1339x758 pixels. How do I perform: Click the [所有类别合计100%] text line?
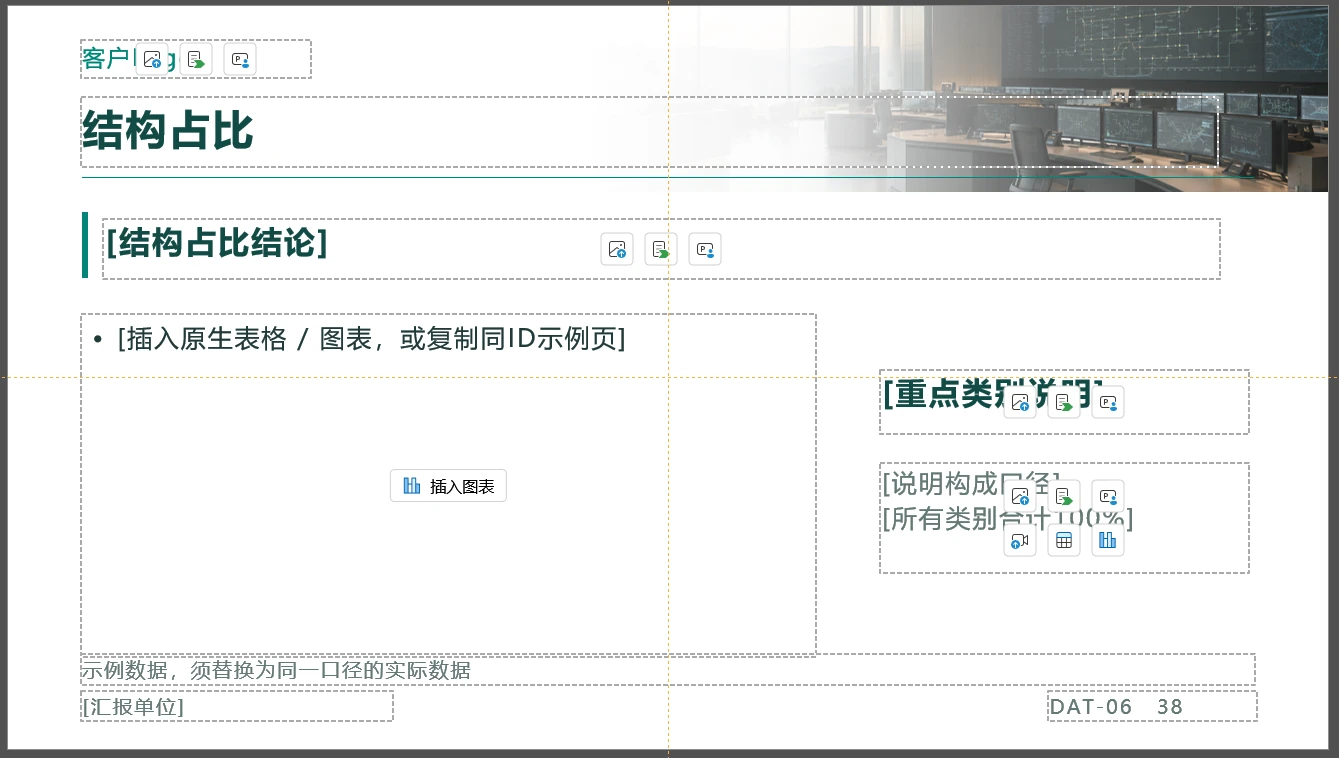[x=1007, y=519]
